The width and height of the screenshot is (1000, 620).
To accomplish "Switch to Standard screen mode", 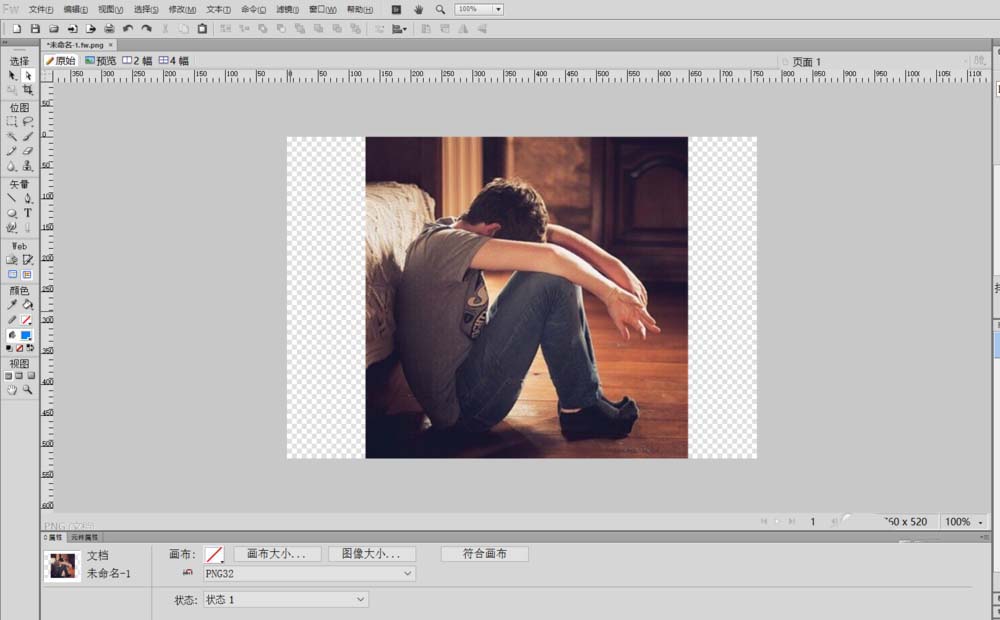I will pos(8,376).
